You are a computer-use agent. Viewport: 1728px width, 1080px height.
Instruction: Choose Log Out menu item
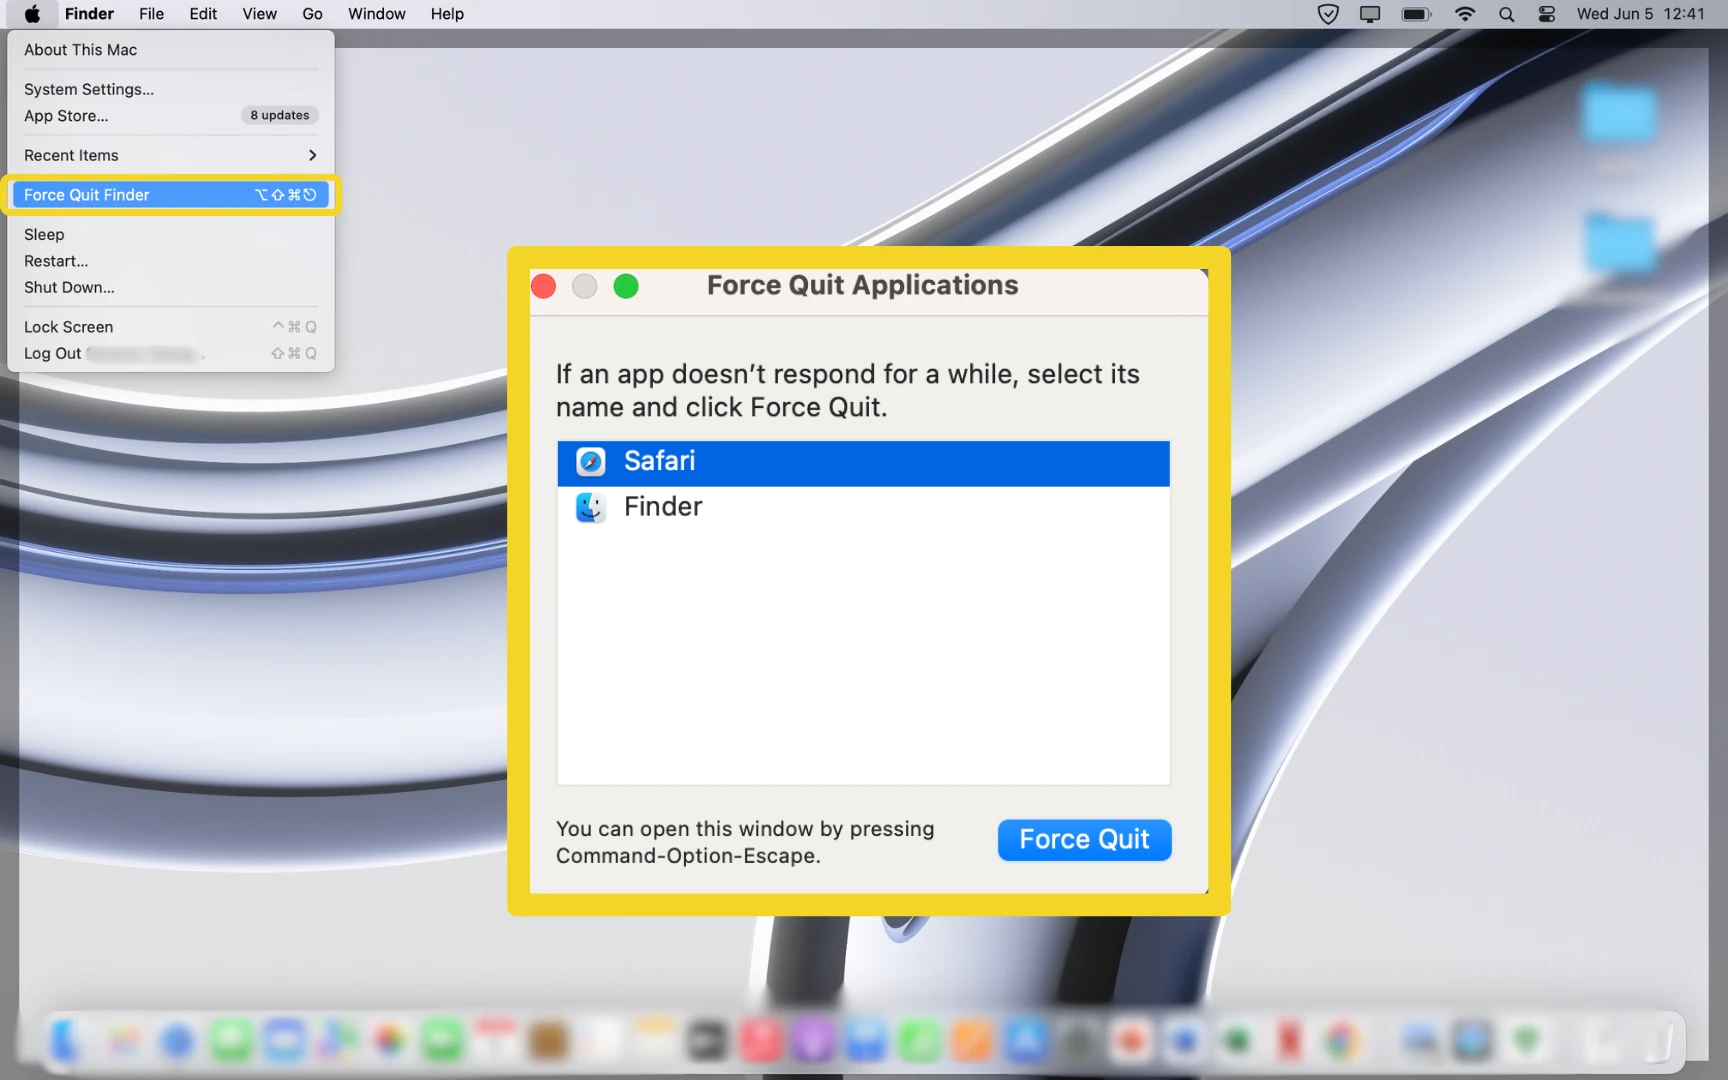coord(171,353)
